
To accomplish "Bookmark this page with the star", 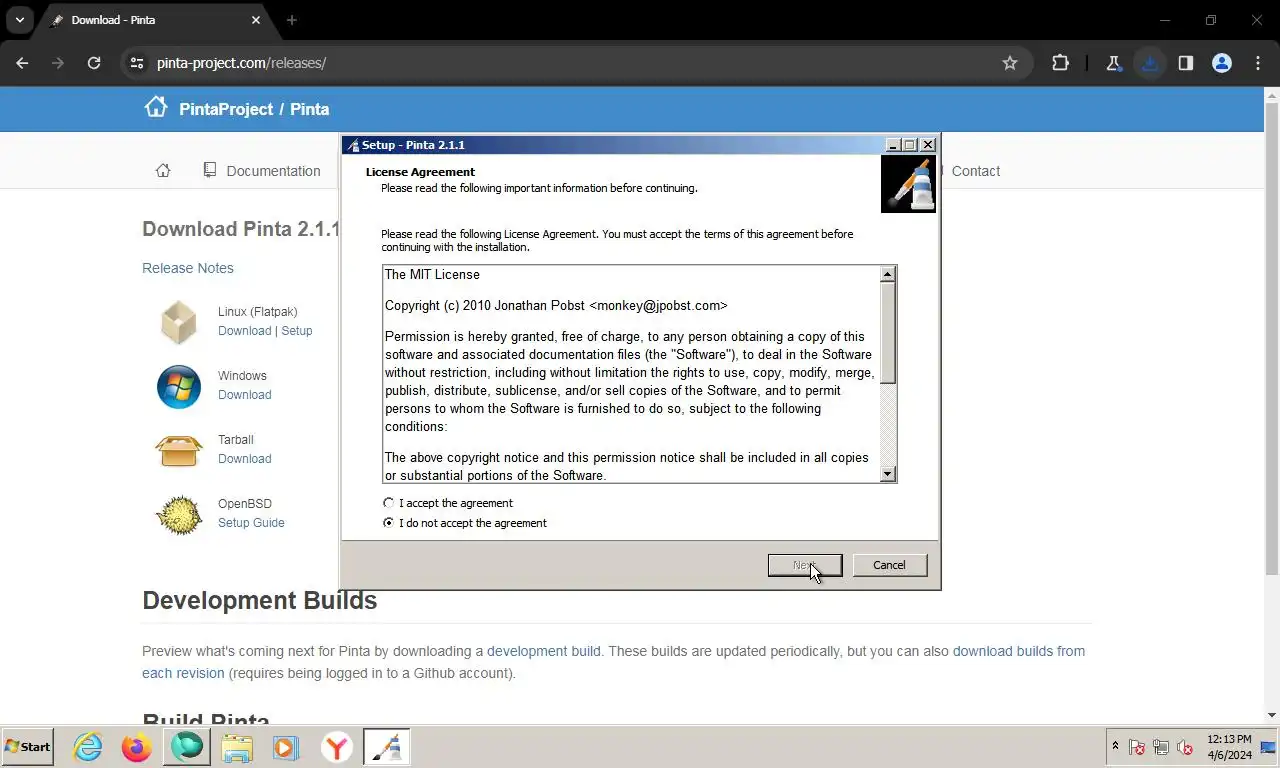I will (1010, 63).
